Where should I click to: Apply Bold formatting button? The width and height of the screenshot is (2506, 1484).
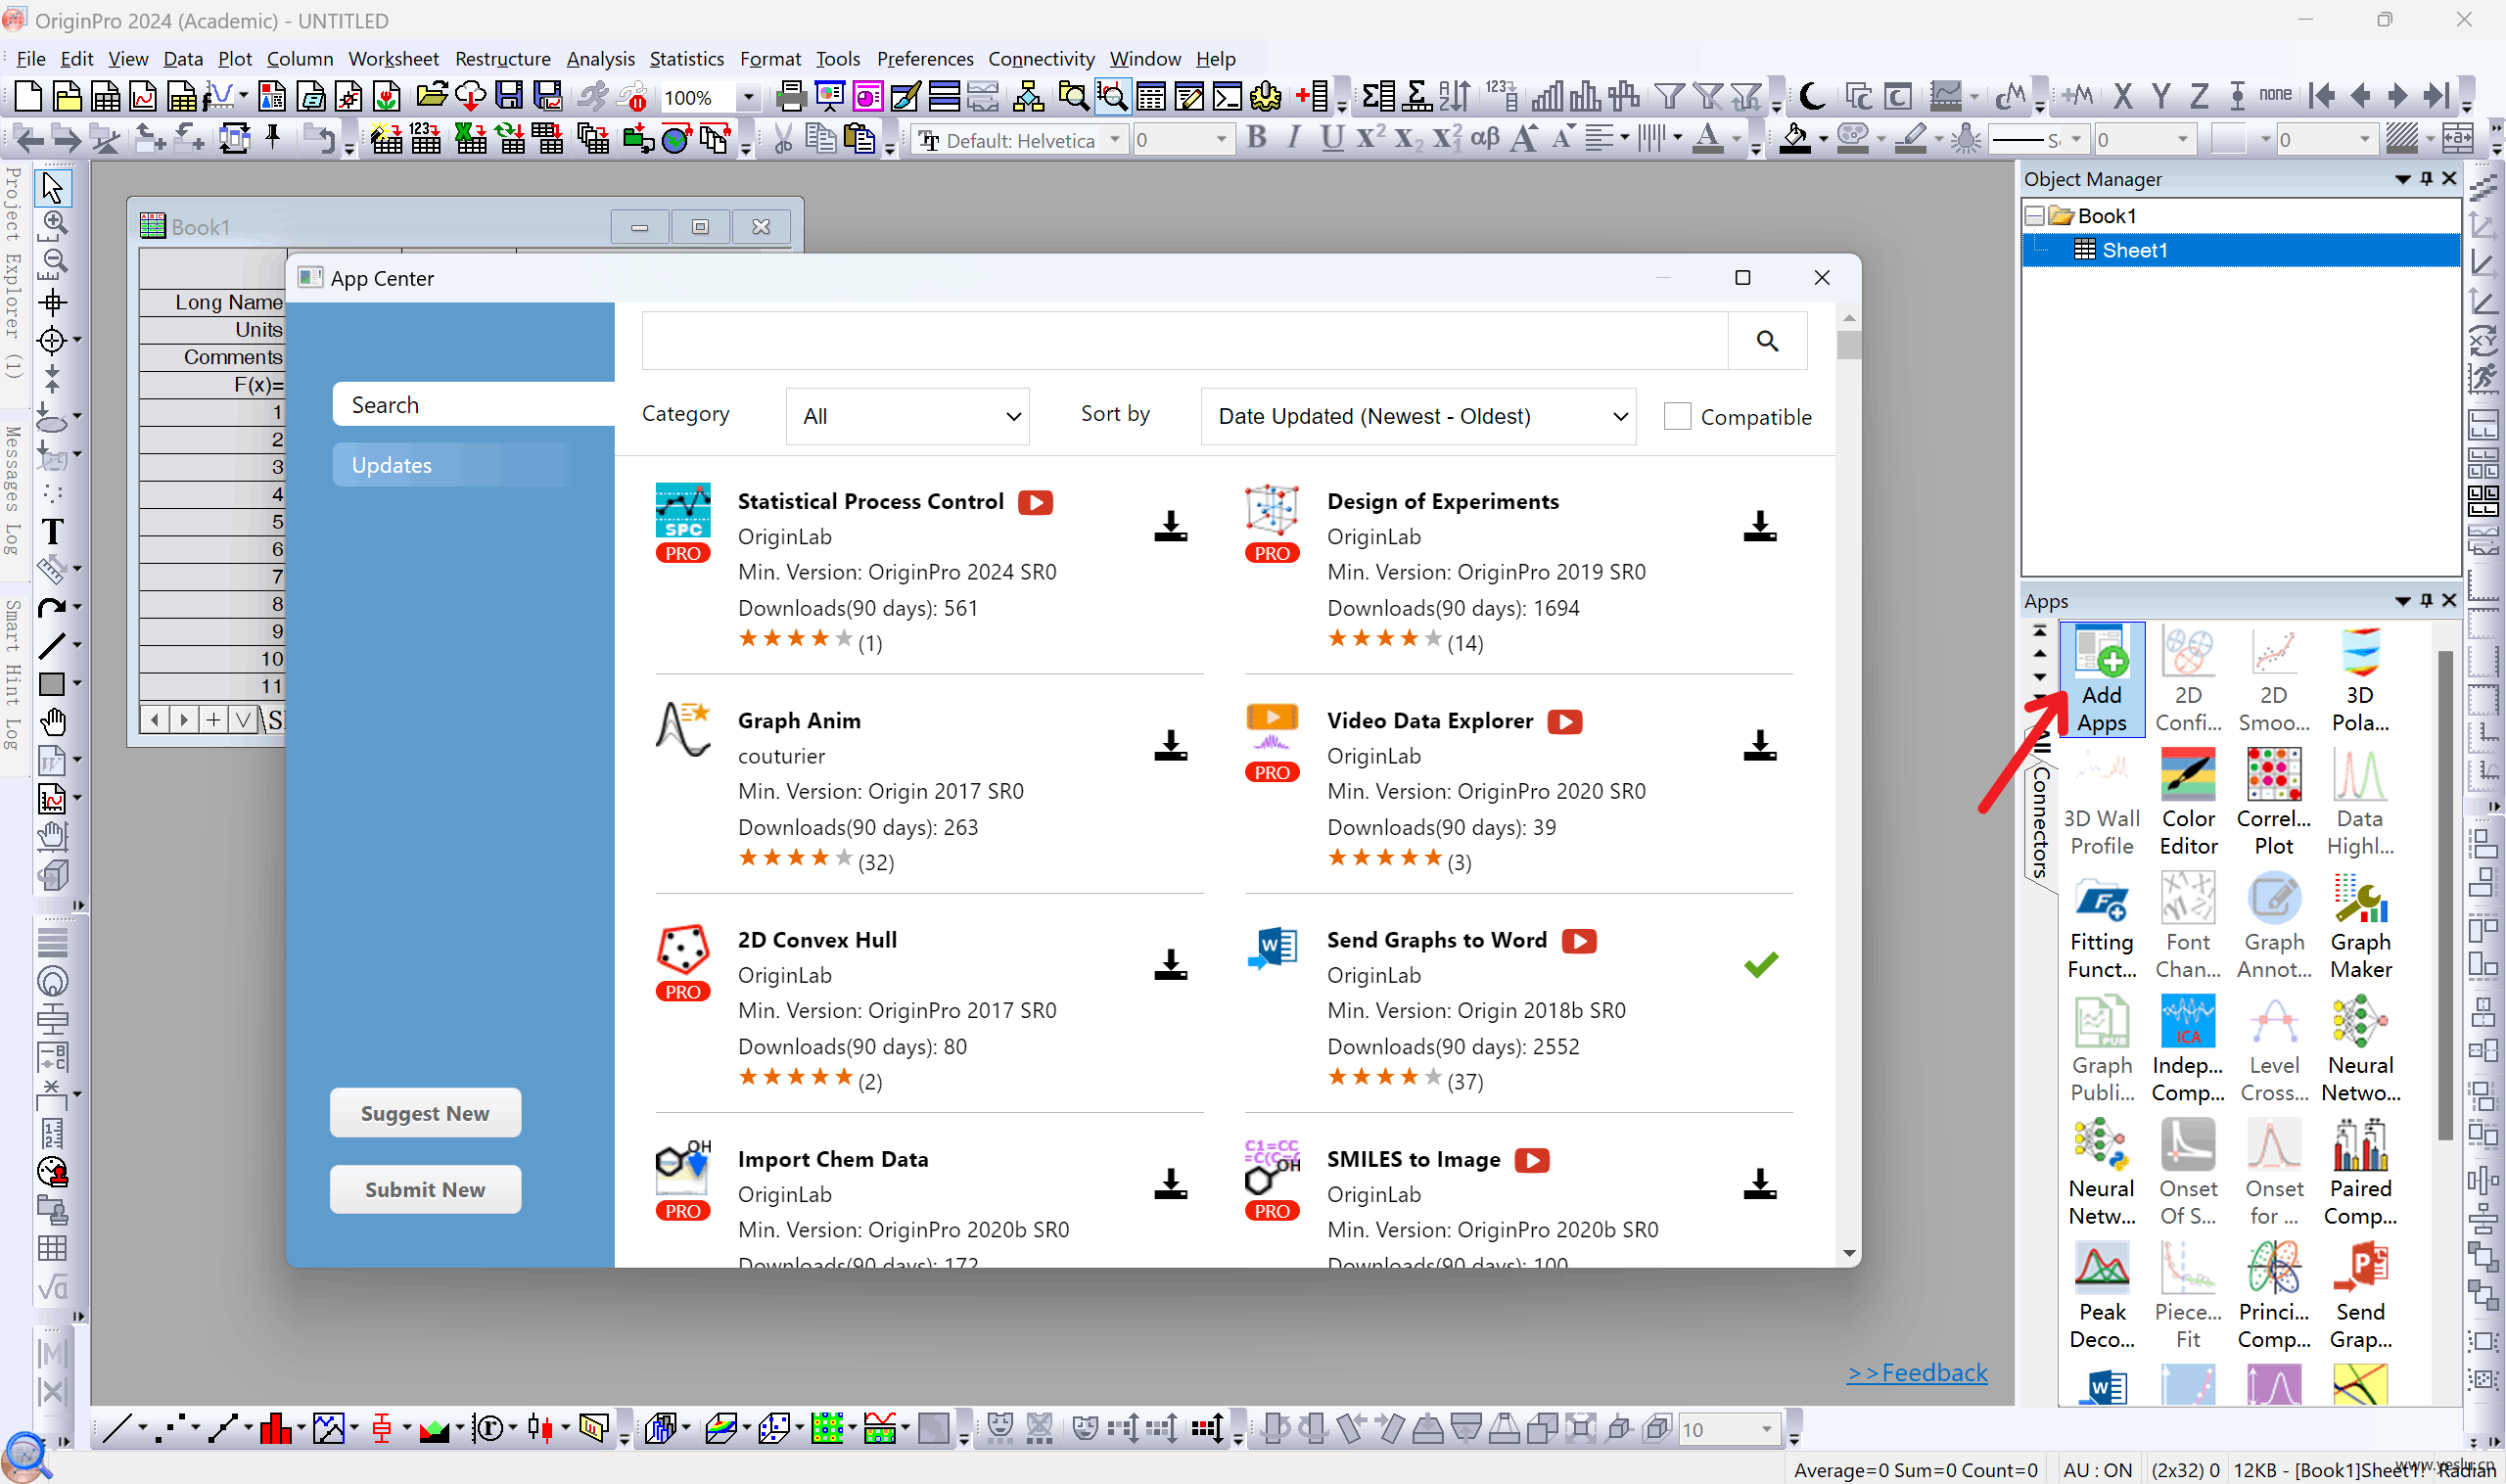(x=1256, y=138)
